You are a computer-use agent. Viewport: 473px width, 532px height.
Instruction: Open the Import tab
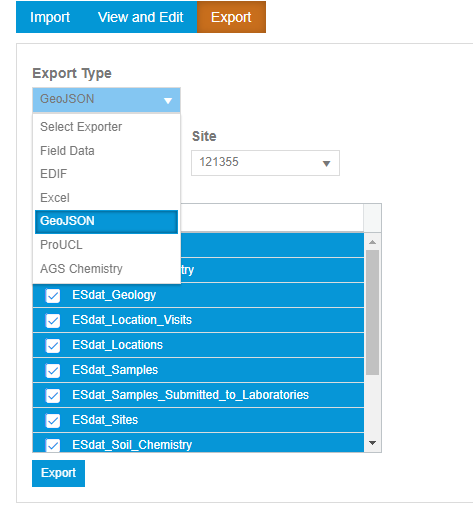(50, 17)
